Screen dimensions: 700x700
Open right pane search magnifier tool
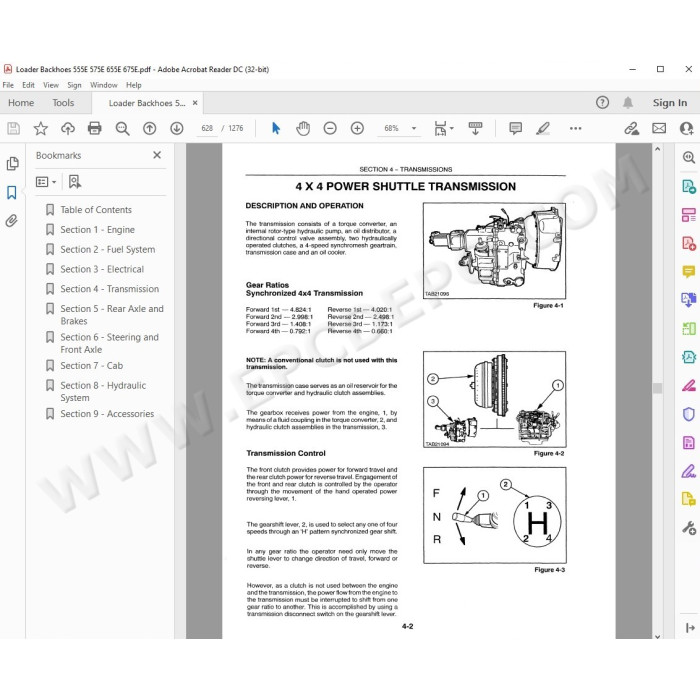coord(689,157)
